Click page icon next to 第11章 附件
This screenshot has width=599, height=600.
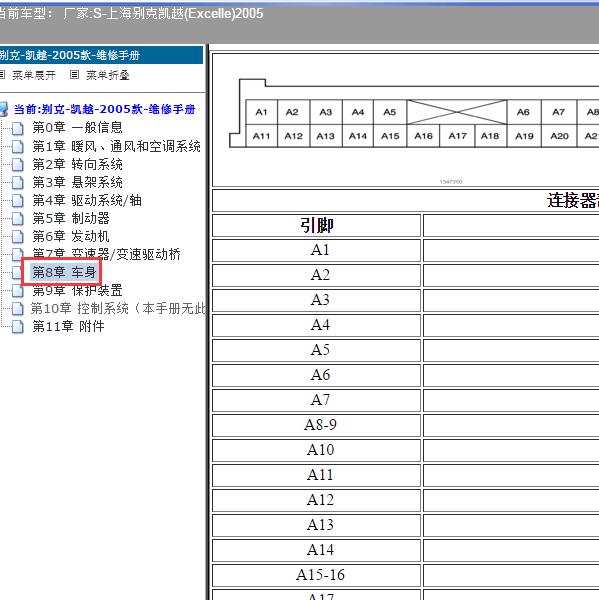pyautogui.click(x=18, y=327)
